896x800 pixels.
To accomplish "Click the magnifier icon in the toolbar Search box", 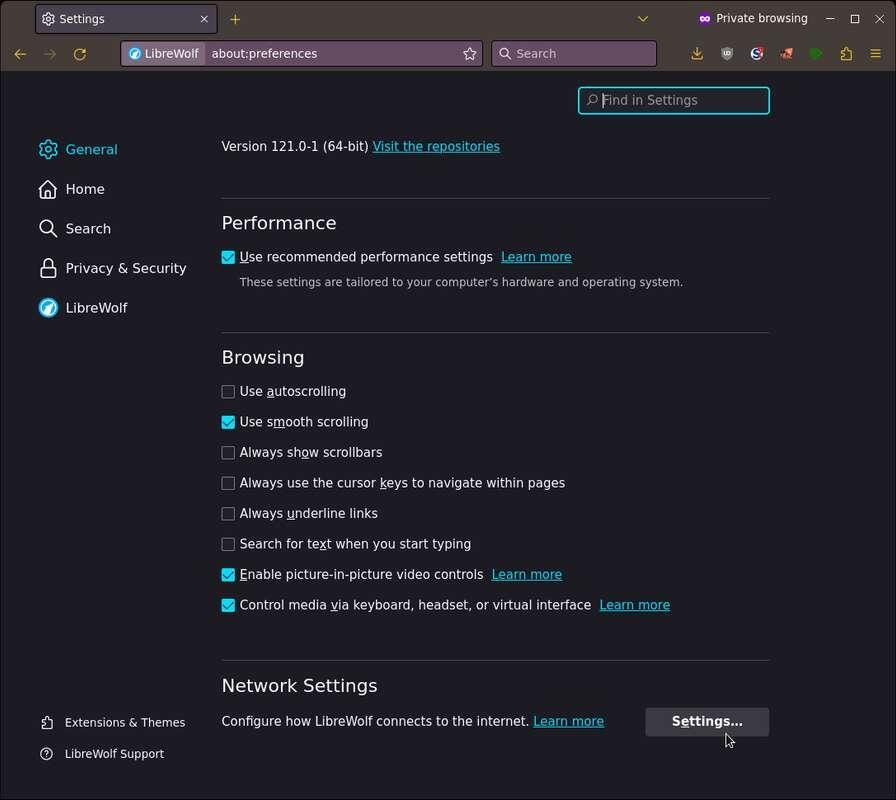I will 505,54.
